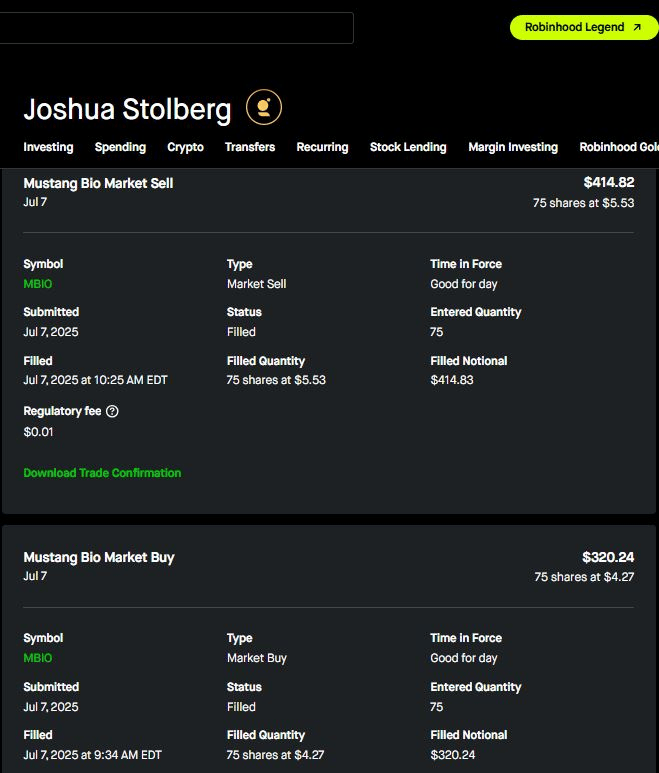Download Trade Confirmation for the sell order

pos(102,473)
